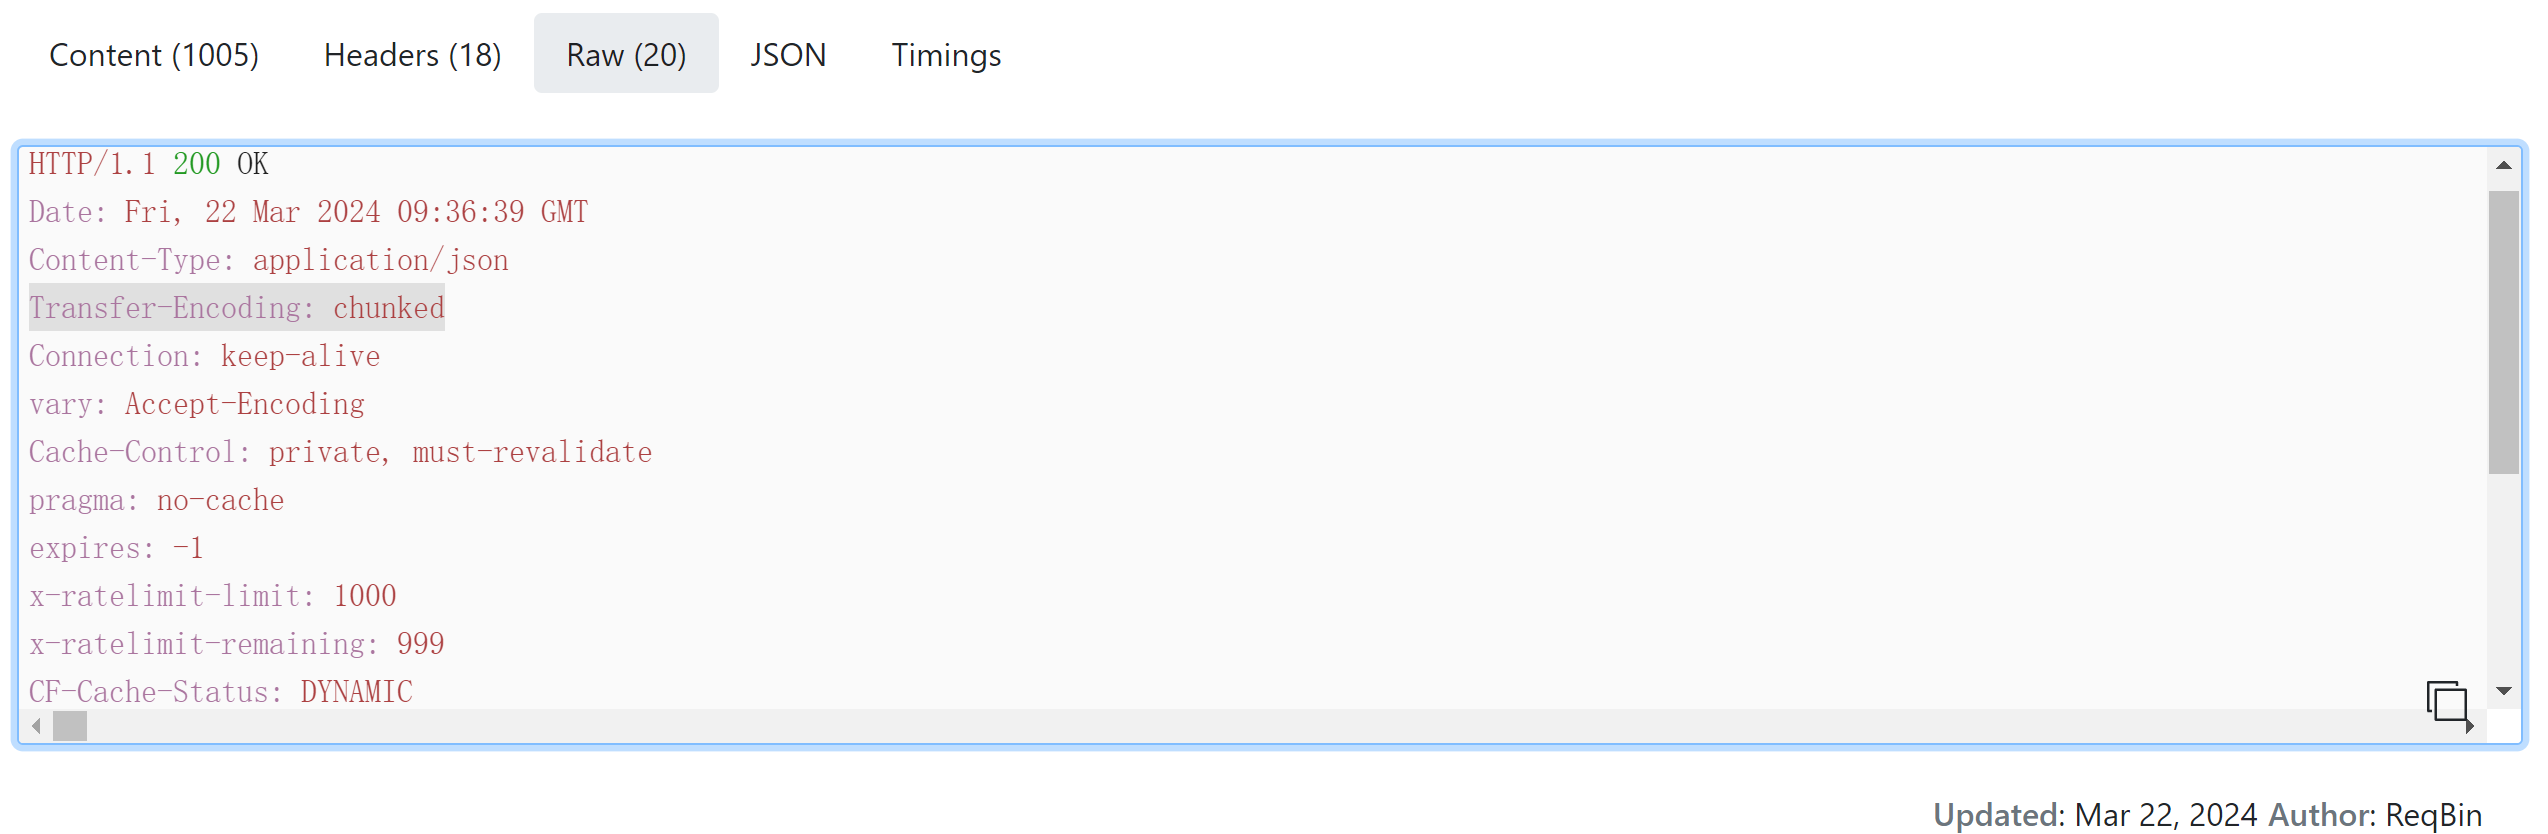Click the x-ratelimit-remaining: 999 line
Screen dimensions: 2548x834
point(236,644)
